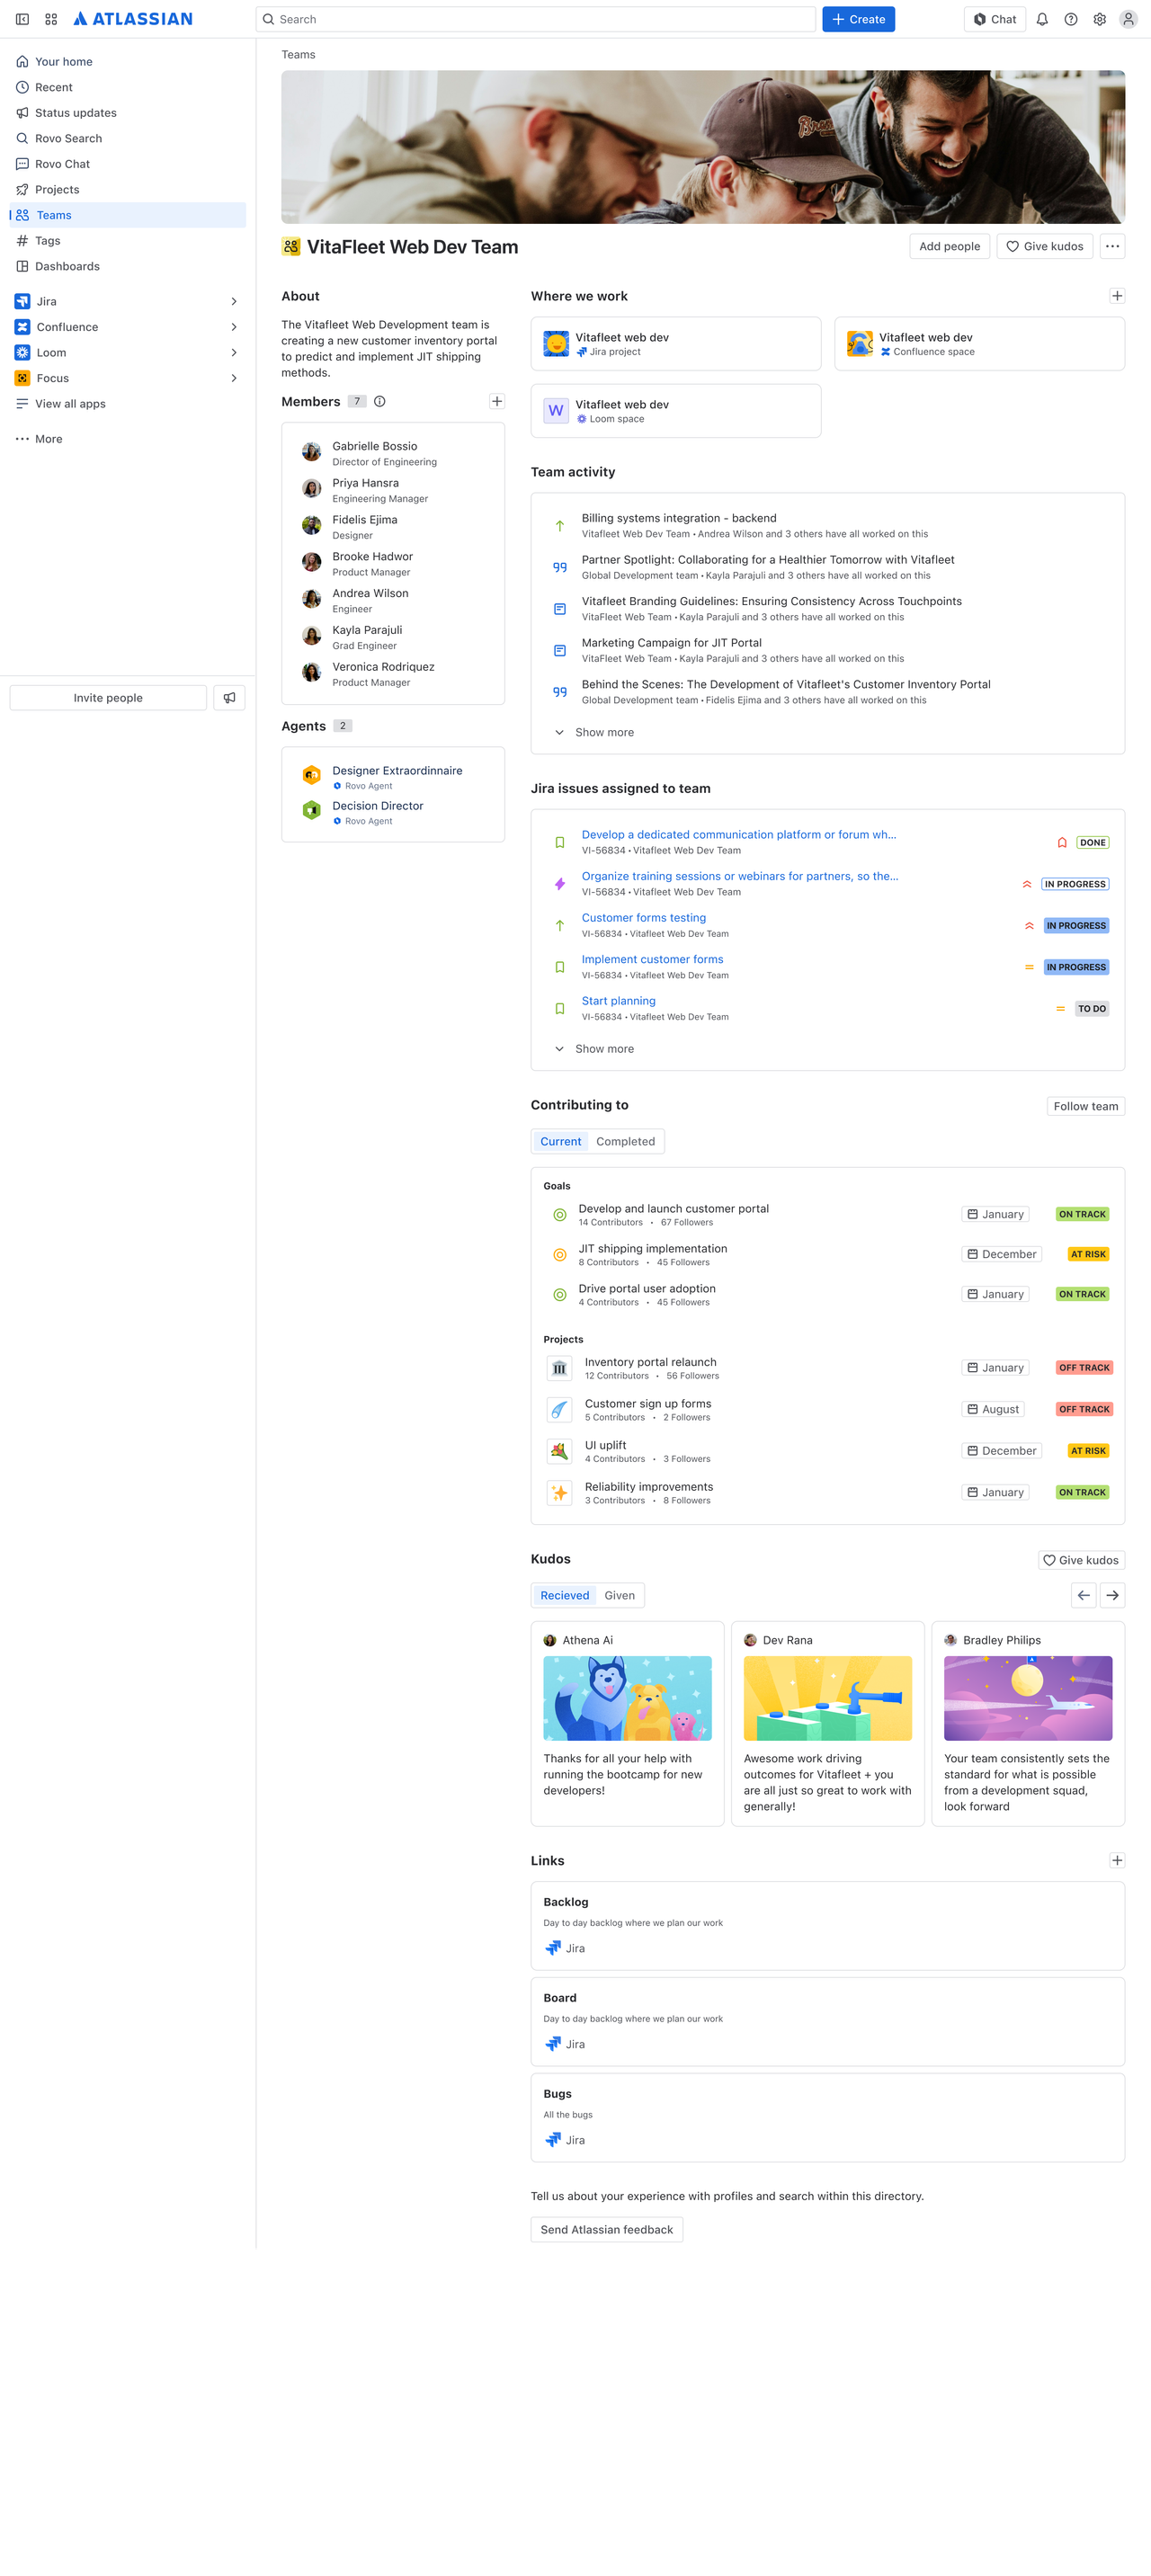Open the Backlog link card

point(827,1926)
